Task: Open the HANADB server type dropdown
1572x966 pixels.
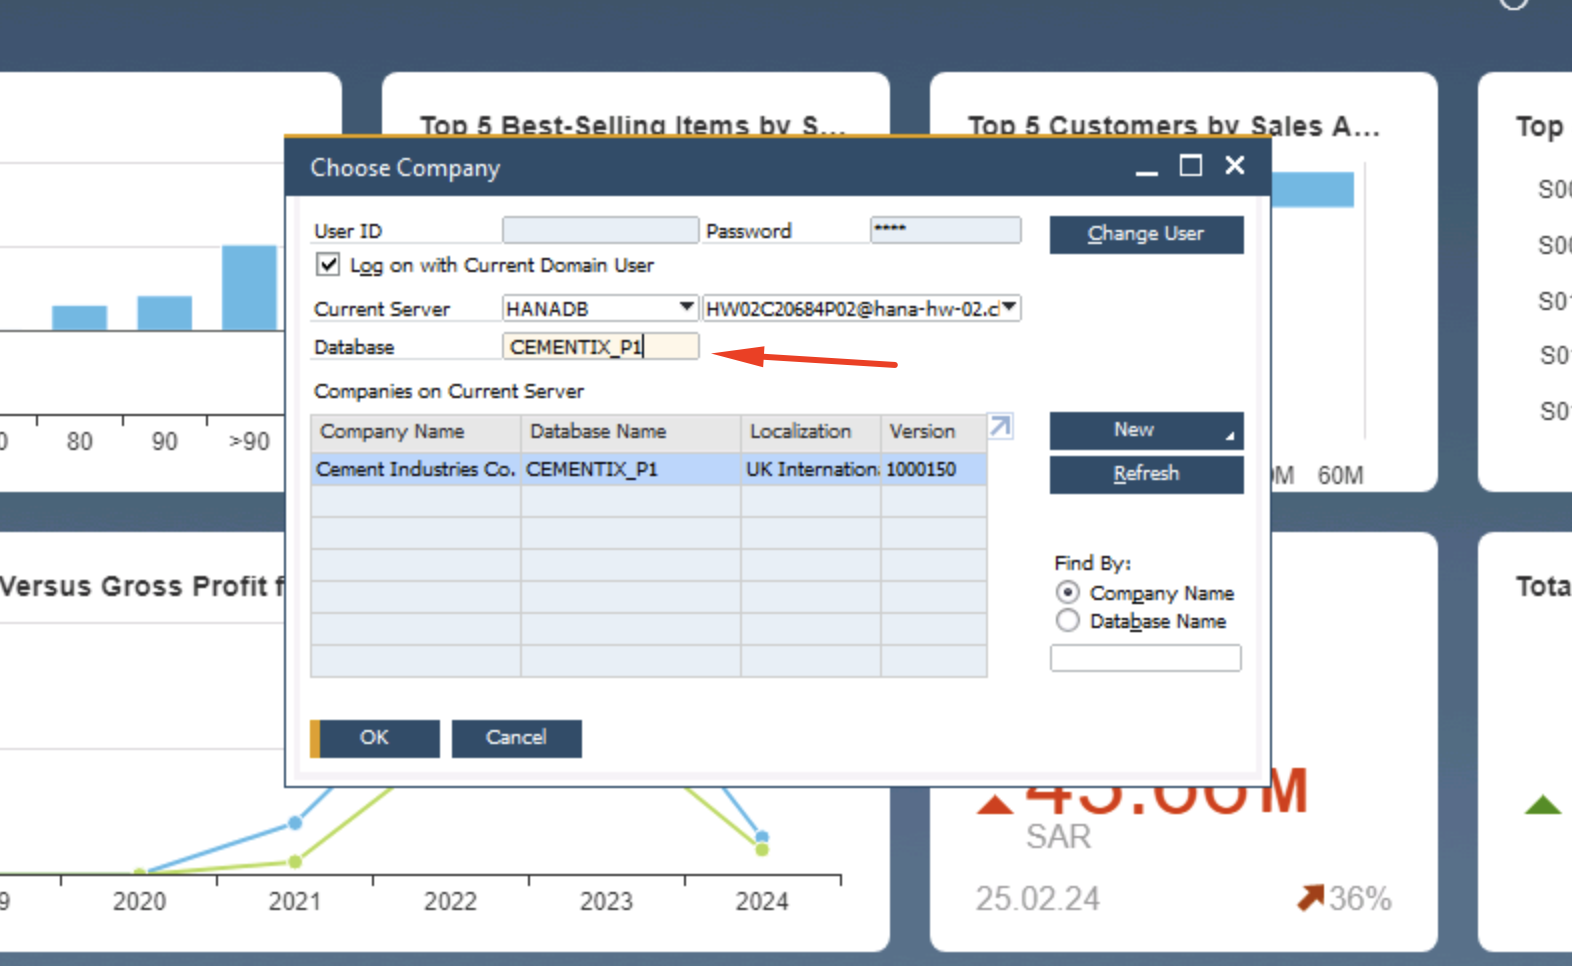Action: tap(686, 308)
